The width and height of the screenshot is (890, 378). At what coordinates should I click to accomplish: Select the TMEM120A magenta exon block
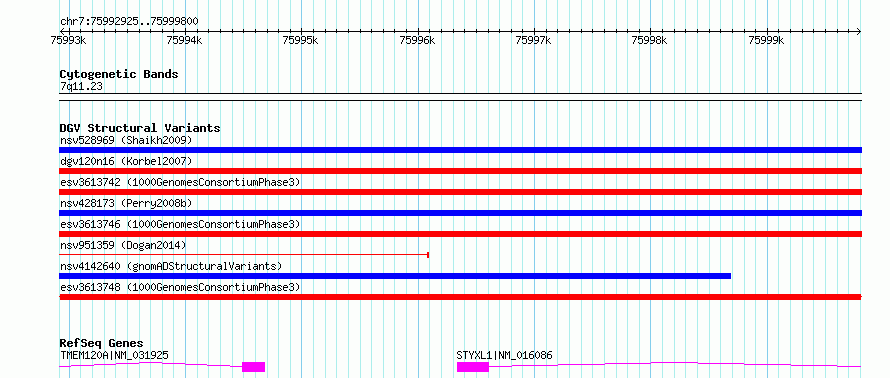click(x=253, y=367)
